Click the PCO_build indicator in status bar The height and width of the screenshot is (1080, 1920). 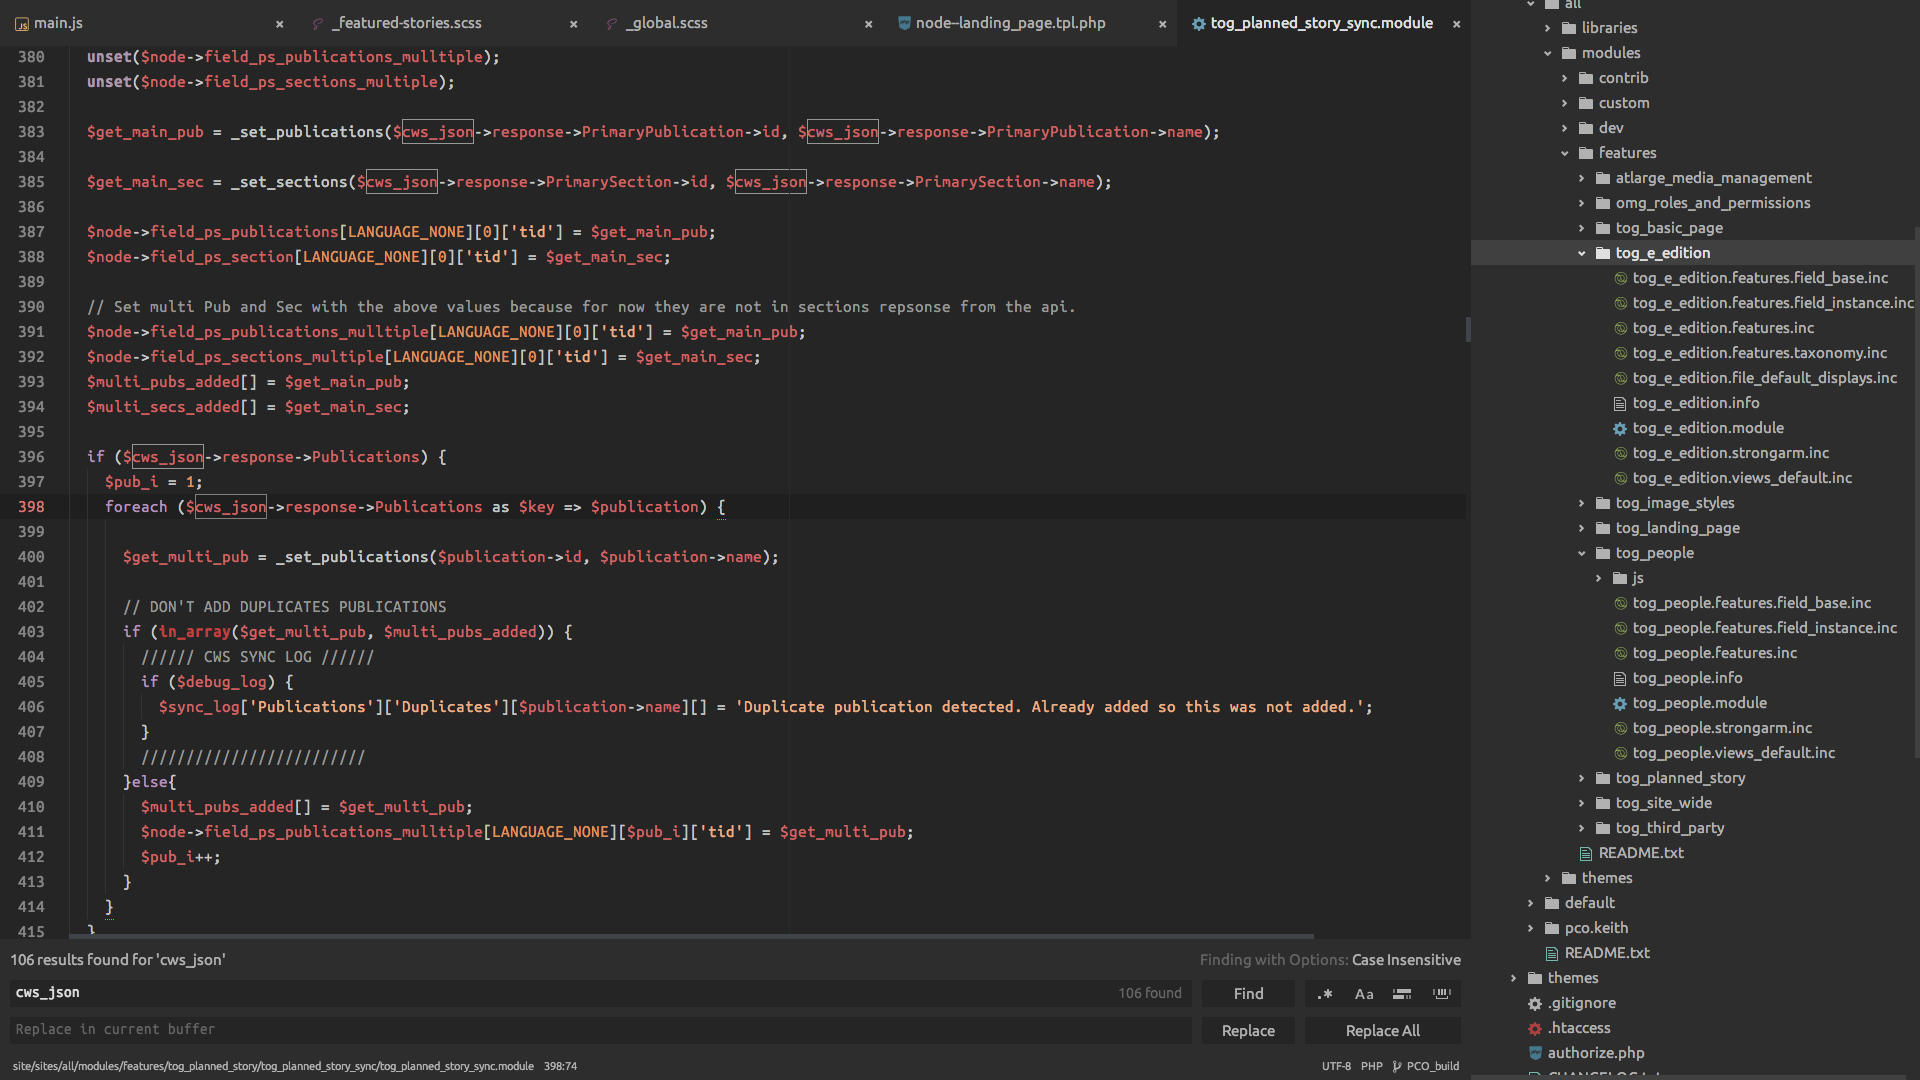(x=1432, y=1065)
